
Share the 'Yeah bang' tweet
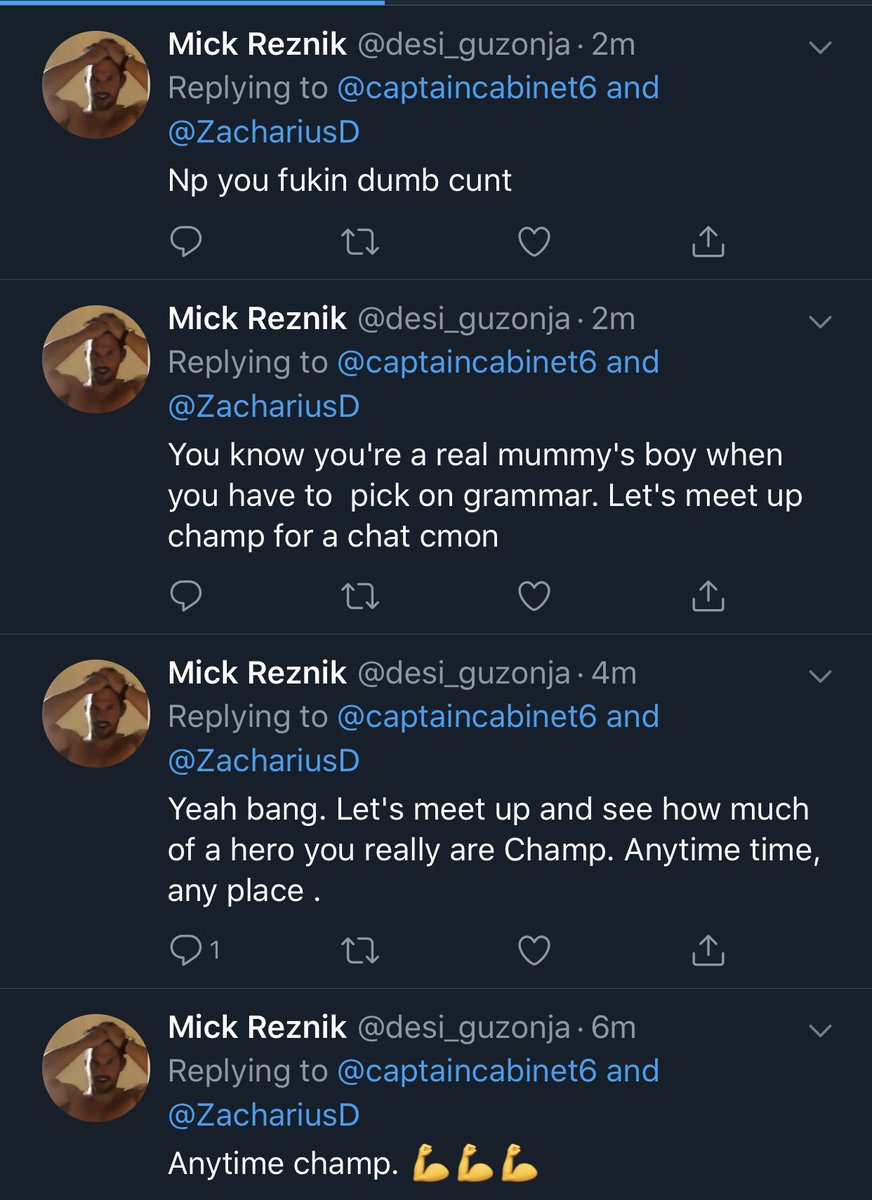tap(708, 951)
